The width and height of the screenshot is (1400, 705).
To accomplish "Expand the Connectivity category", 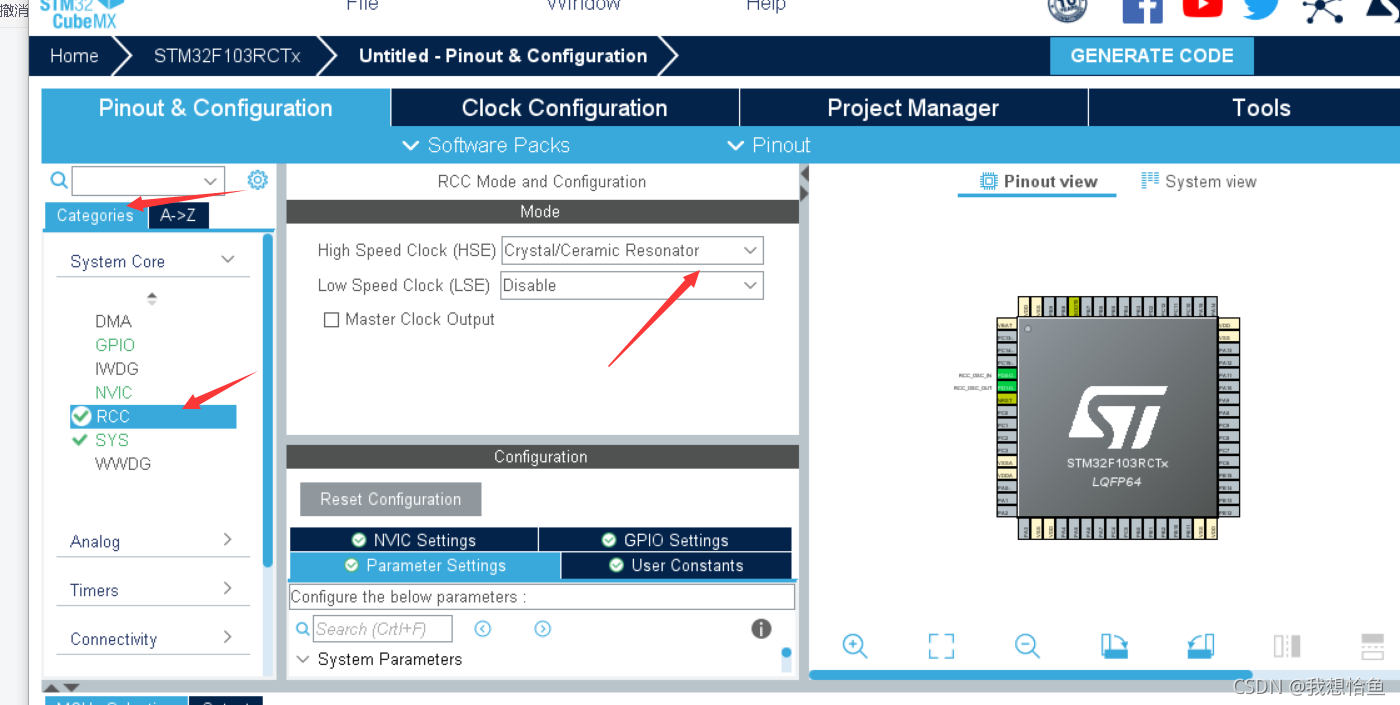I will click(228, 637).
